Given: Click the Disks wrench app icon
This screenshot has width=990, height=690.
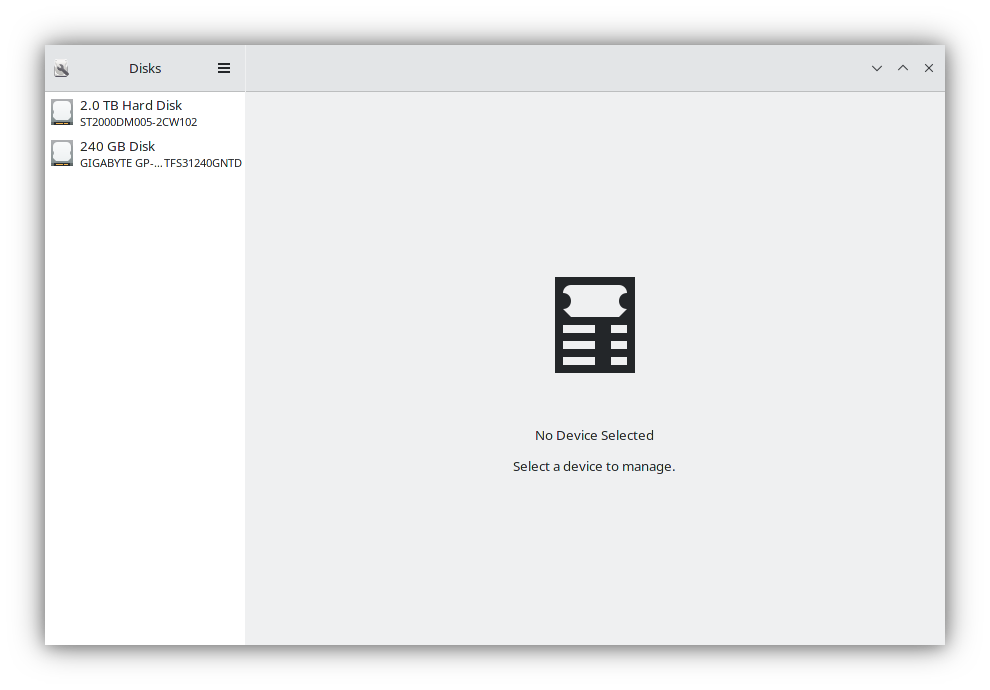Looking at the screenshot, I should (x=61, y=69).
